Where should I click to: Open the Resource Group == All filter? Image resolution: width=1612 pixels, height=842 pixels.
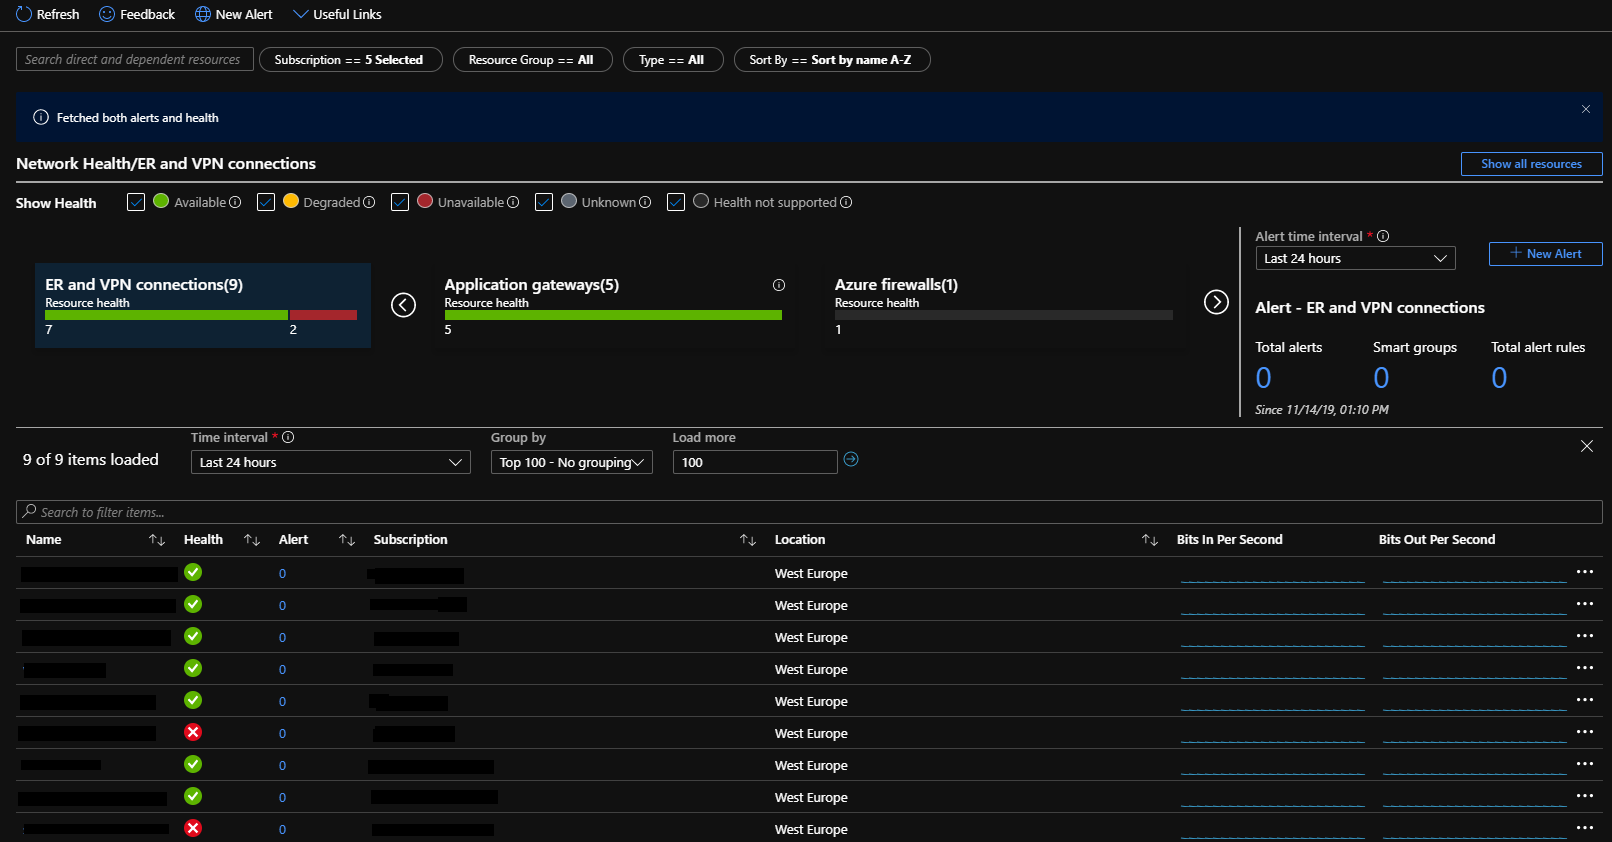(x=532, y=60)
